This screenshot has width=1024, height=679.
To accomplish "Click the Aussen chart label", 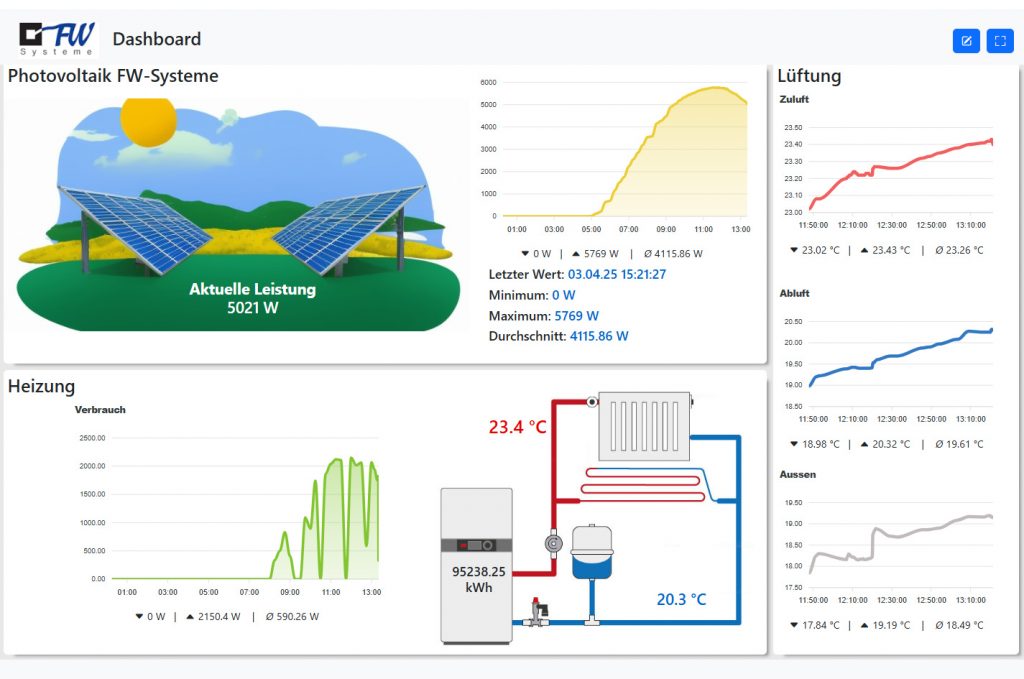I will [797, 475].
